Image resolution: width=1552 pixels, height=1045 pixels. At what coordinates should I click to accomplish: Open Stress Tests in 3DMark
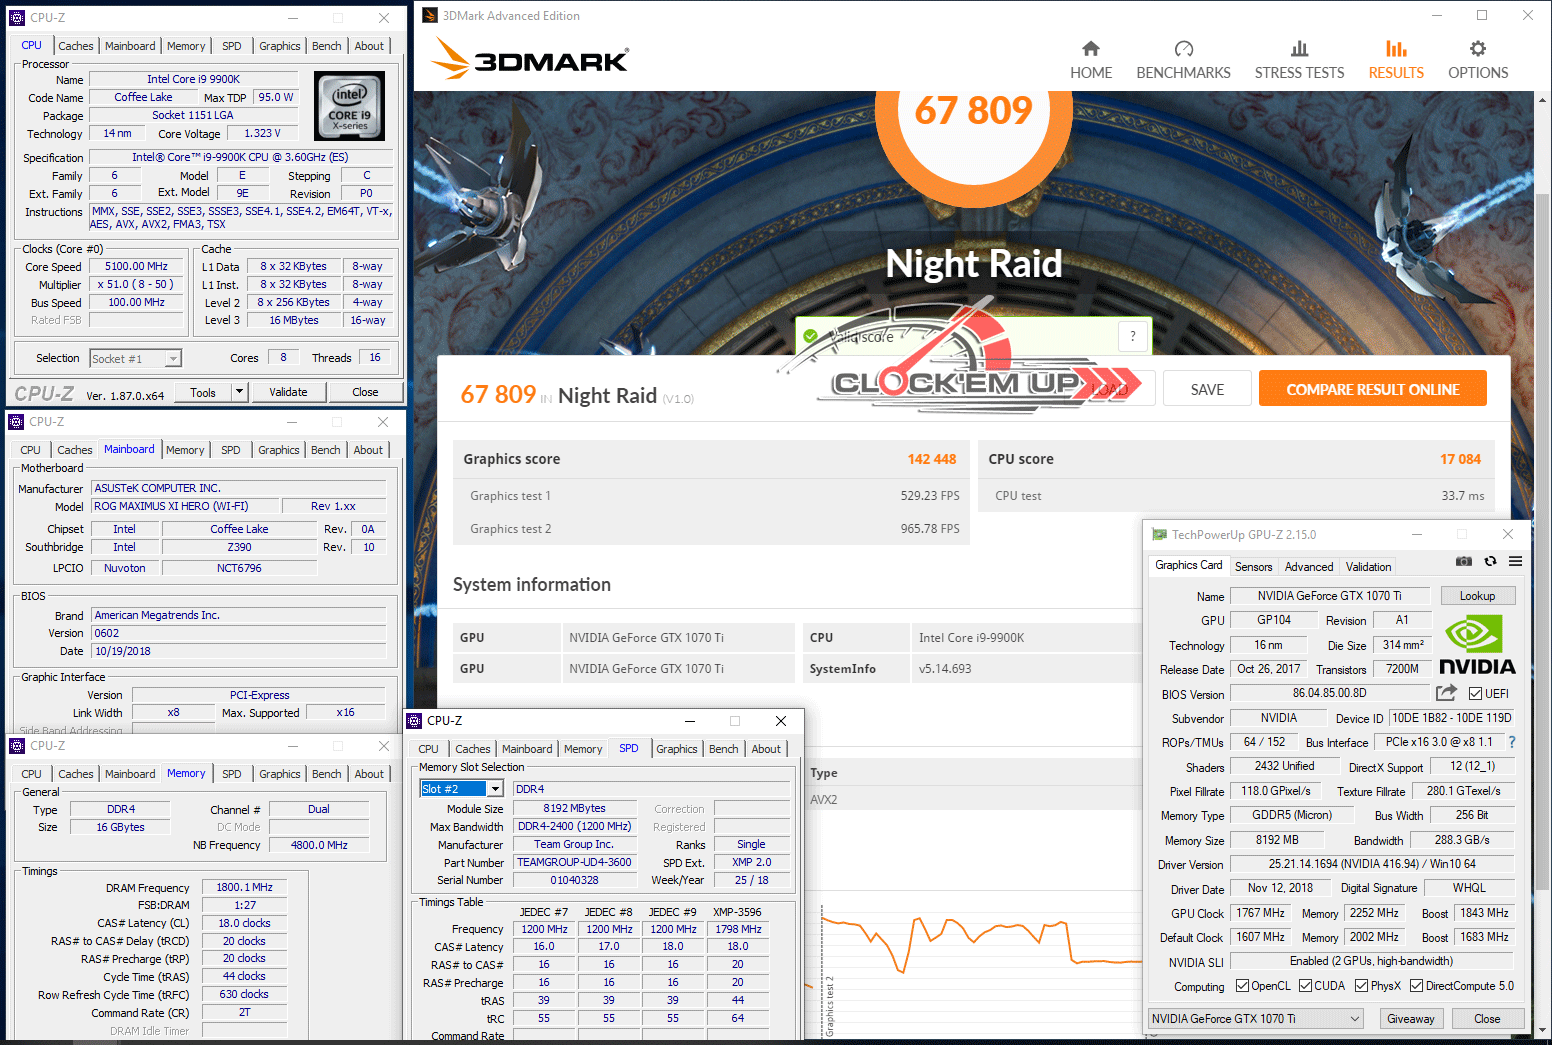(1299, 61)
